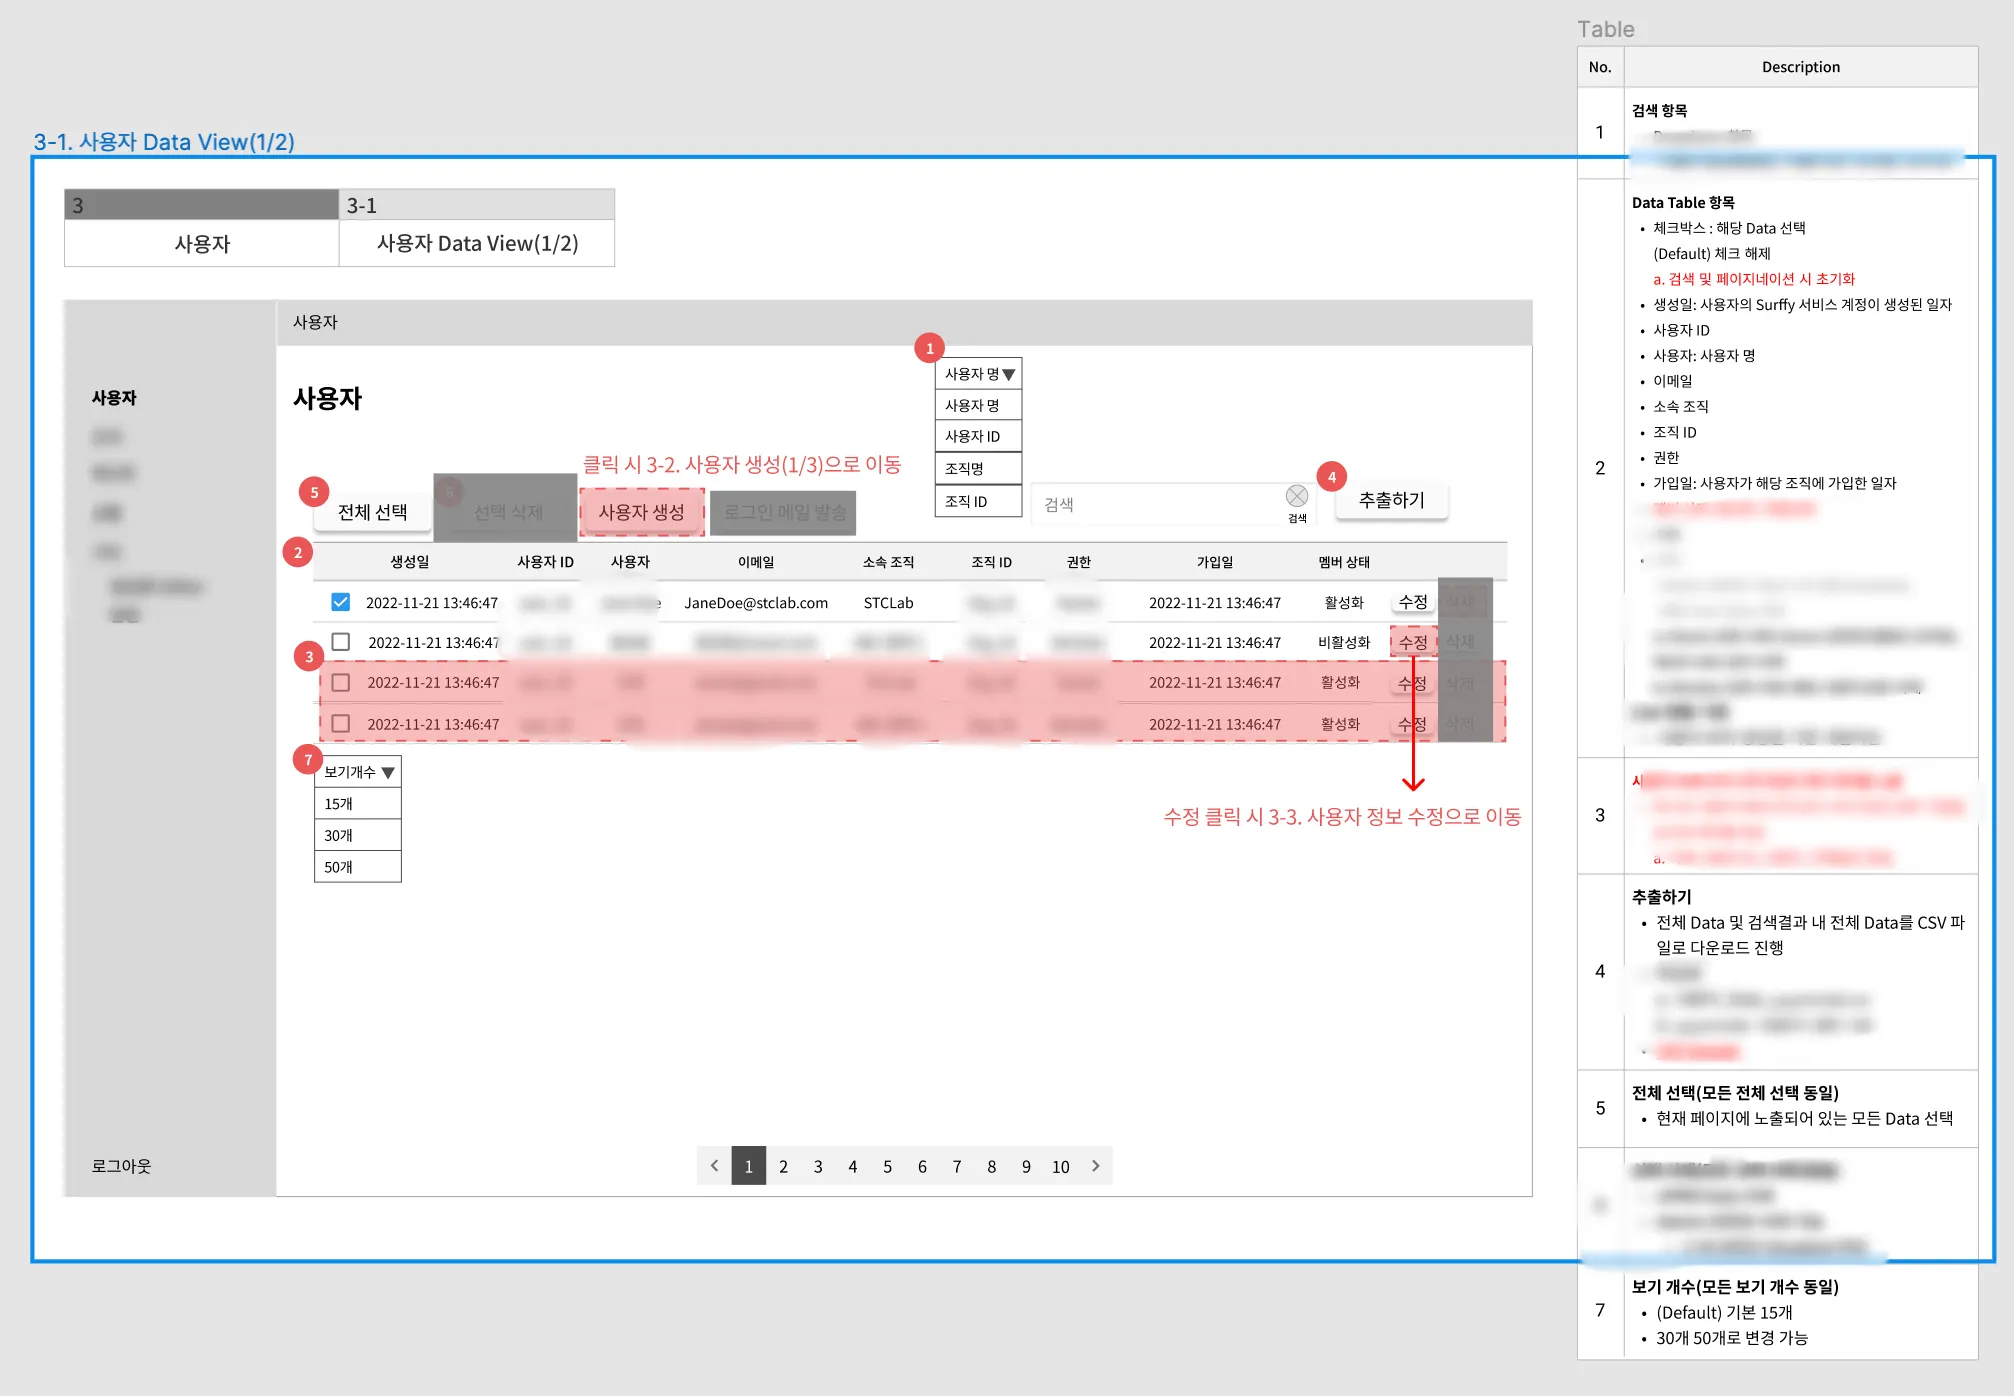Select 사용자 in left sidebar menu
The image size is (2014, 1396).
tap(114, 398)
